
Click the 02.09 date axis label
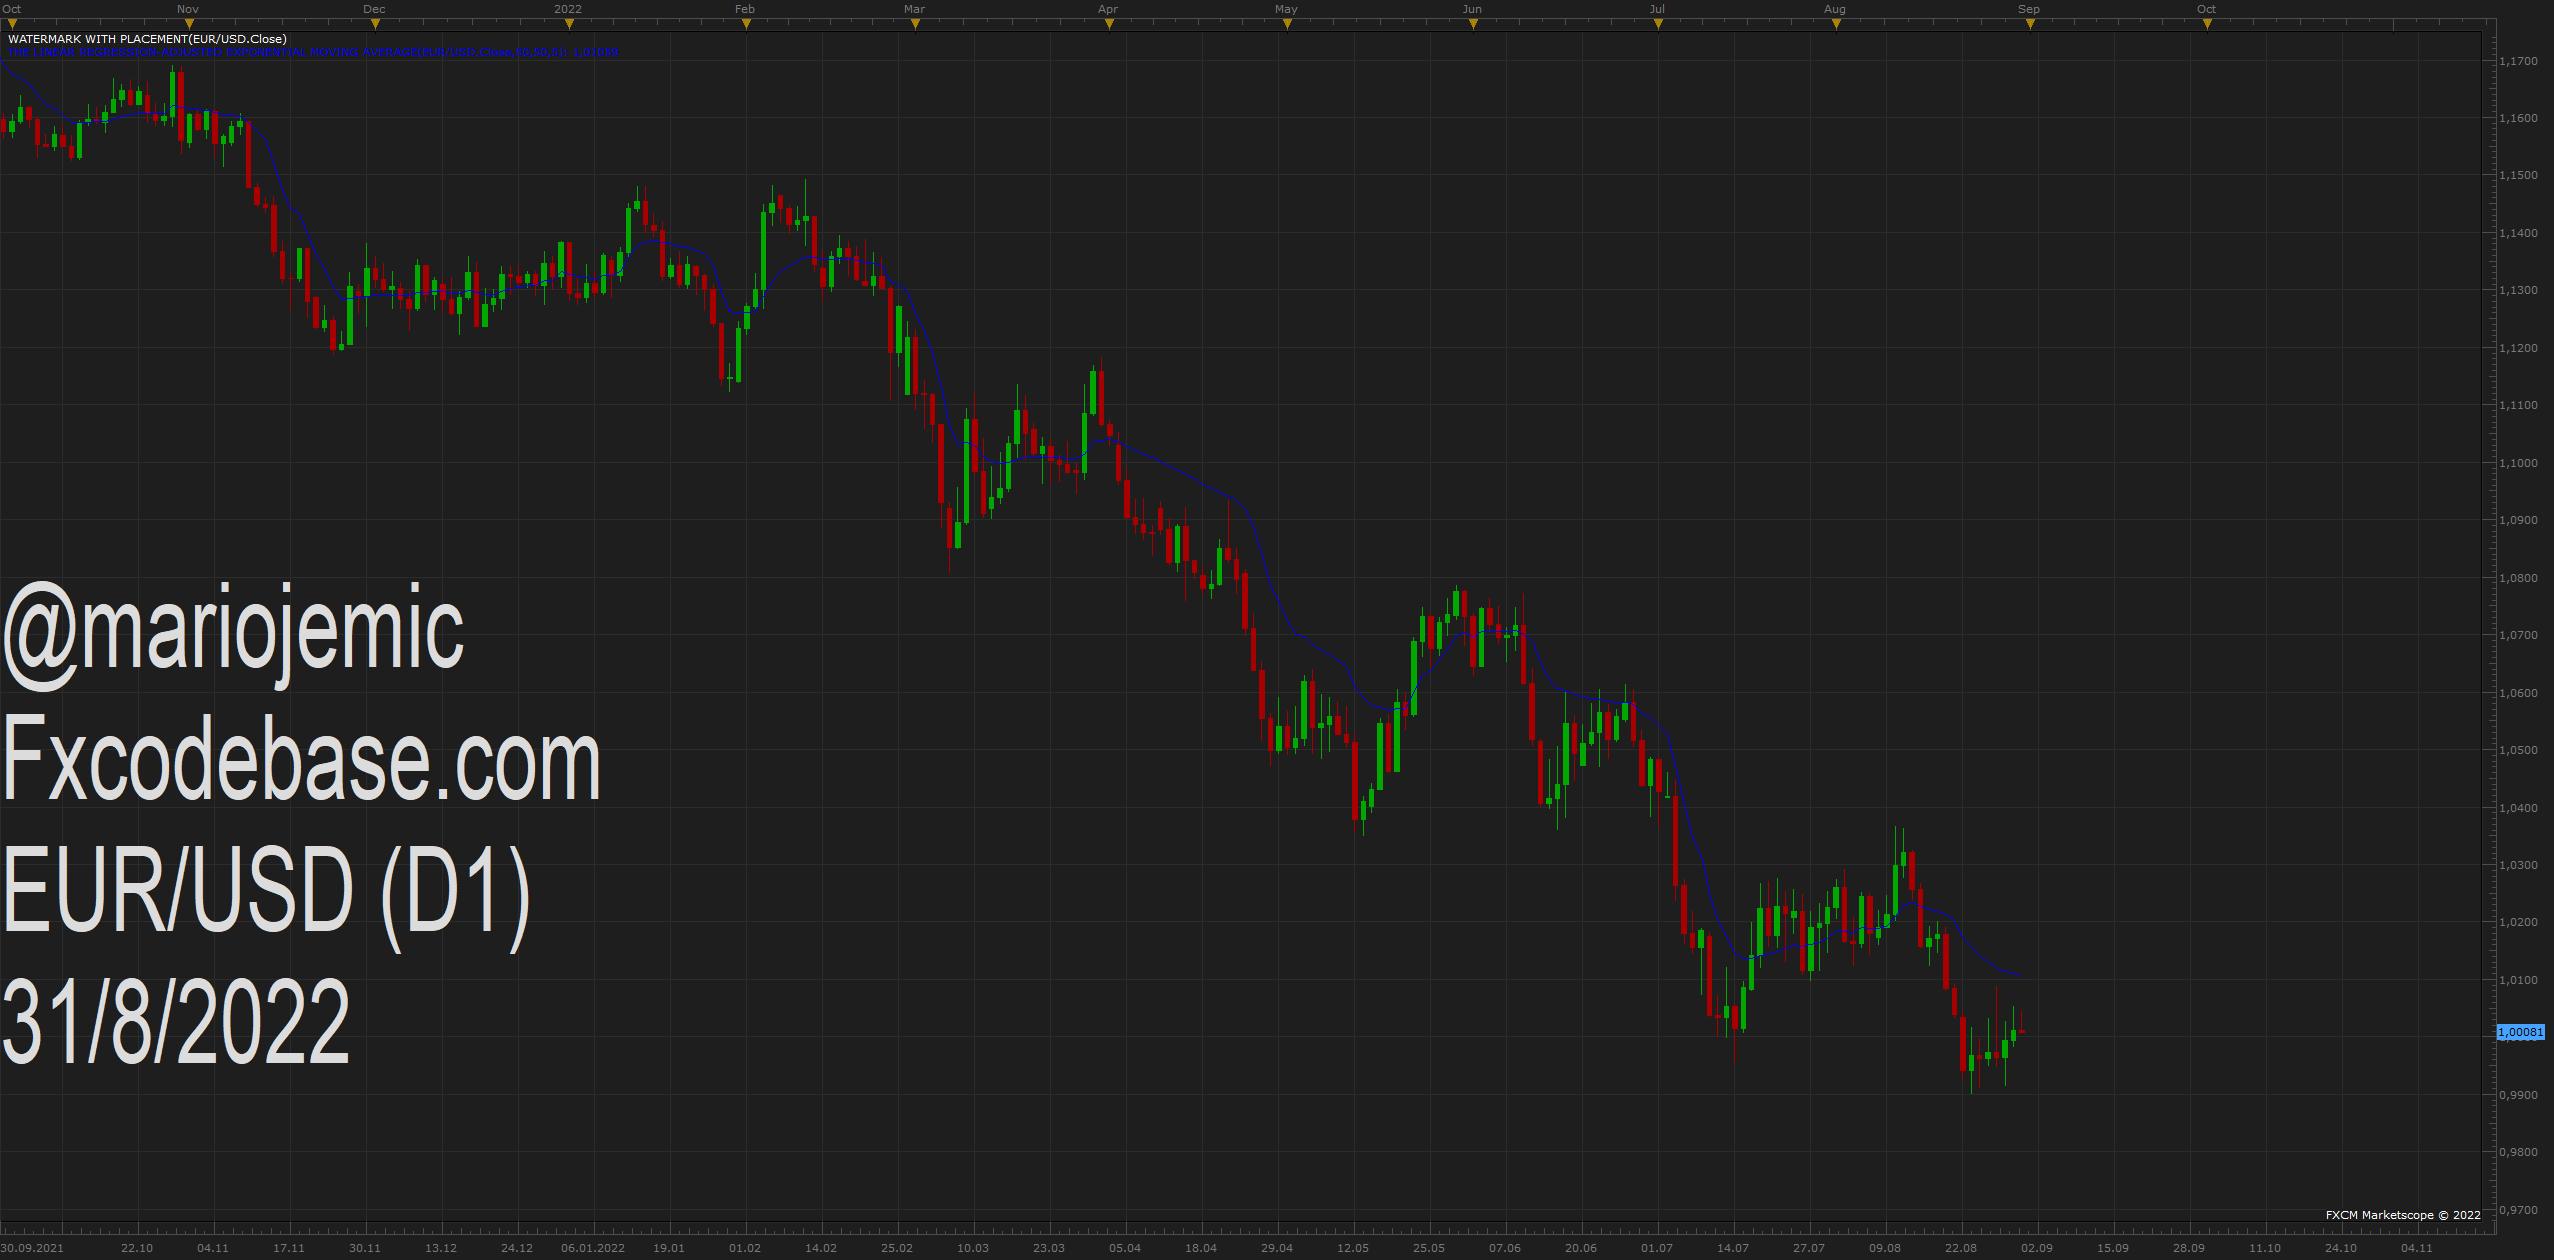click(2037, 1248)
